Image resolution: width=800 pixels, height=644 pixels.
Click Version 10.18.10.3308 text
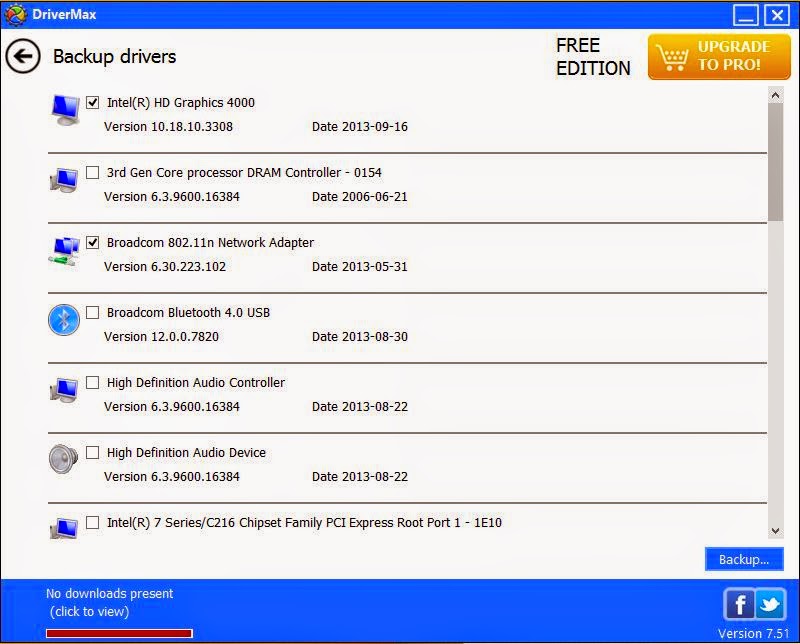[168, 127]
